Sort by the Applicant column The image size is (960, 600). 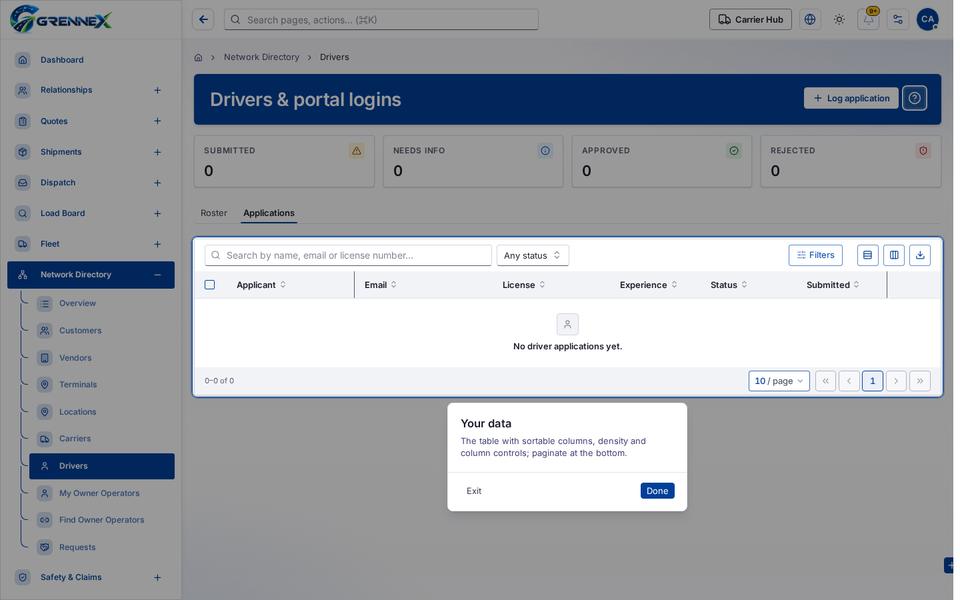tap(261, 285)
